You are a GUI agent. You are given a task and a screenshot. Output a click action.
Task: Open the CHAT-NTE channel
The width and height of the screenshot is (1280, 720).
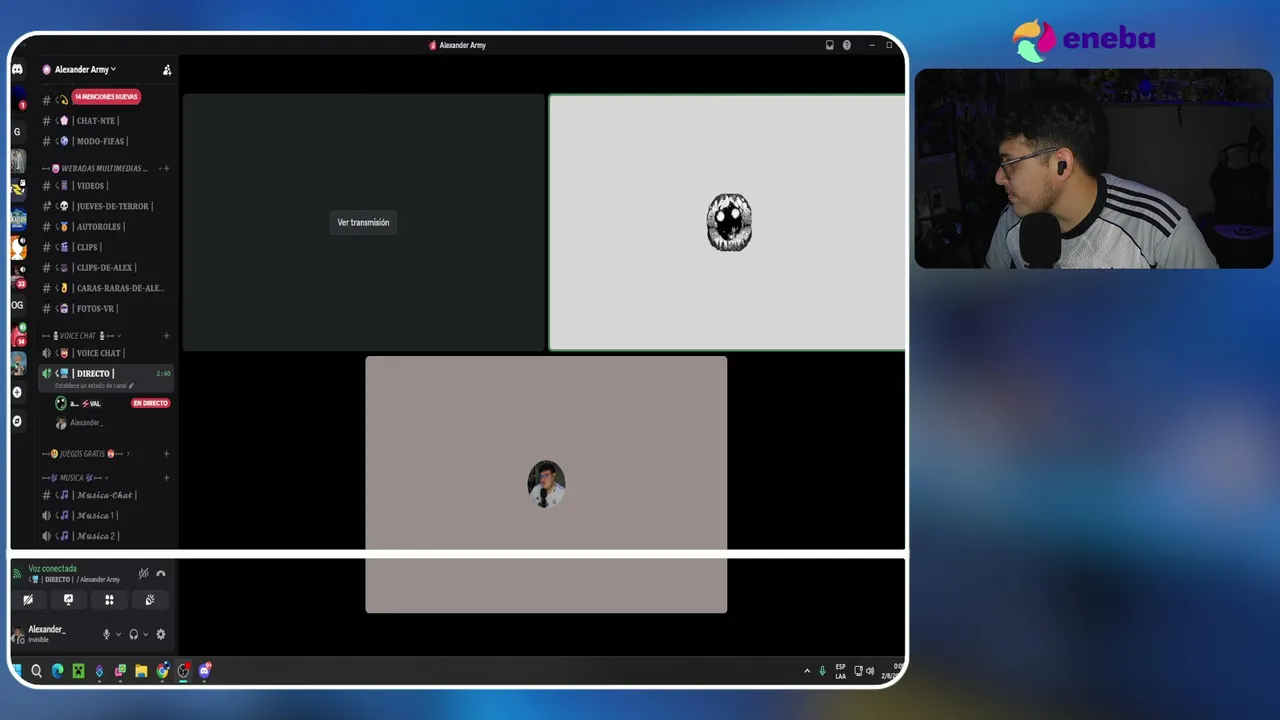point(107,121)
